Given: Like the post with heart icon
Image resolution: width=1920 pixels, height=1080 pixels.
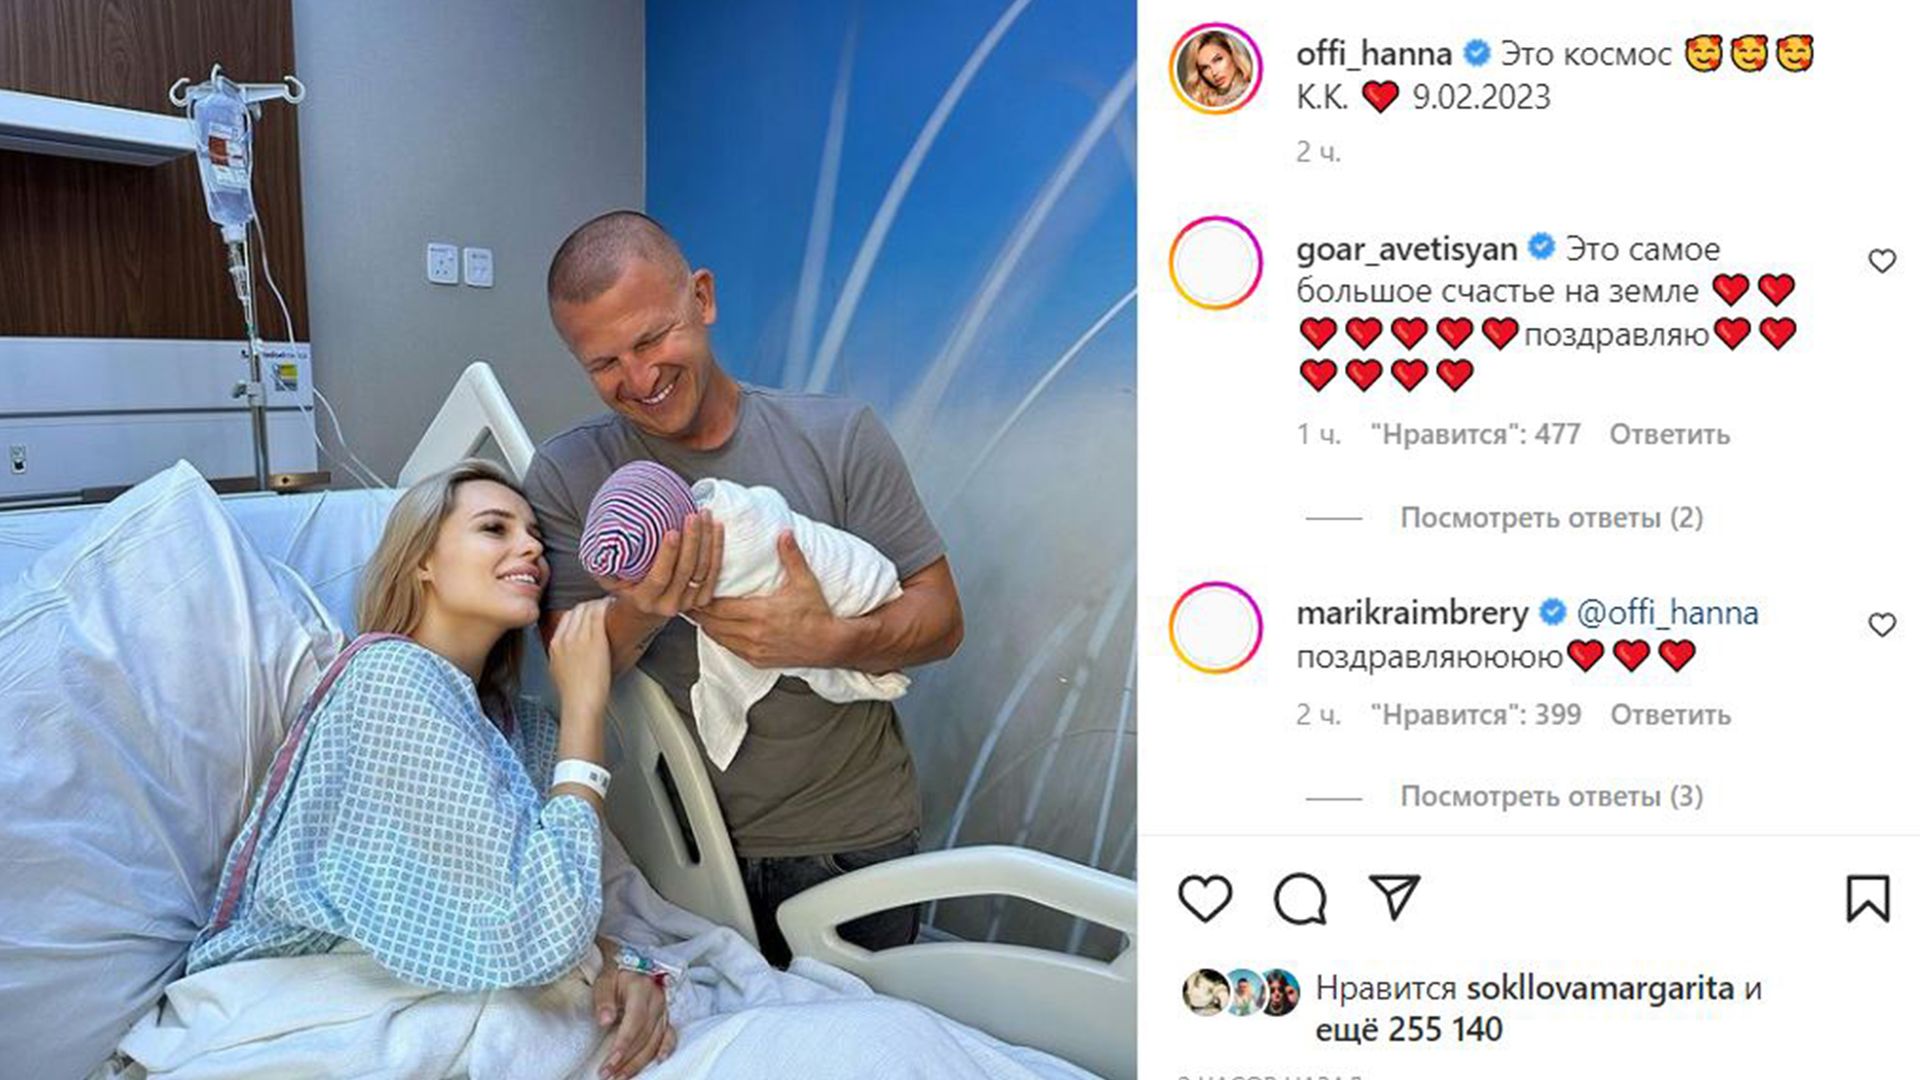Looking at the screenshot, I should [1205, 898].
